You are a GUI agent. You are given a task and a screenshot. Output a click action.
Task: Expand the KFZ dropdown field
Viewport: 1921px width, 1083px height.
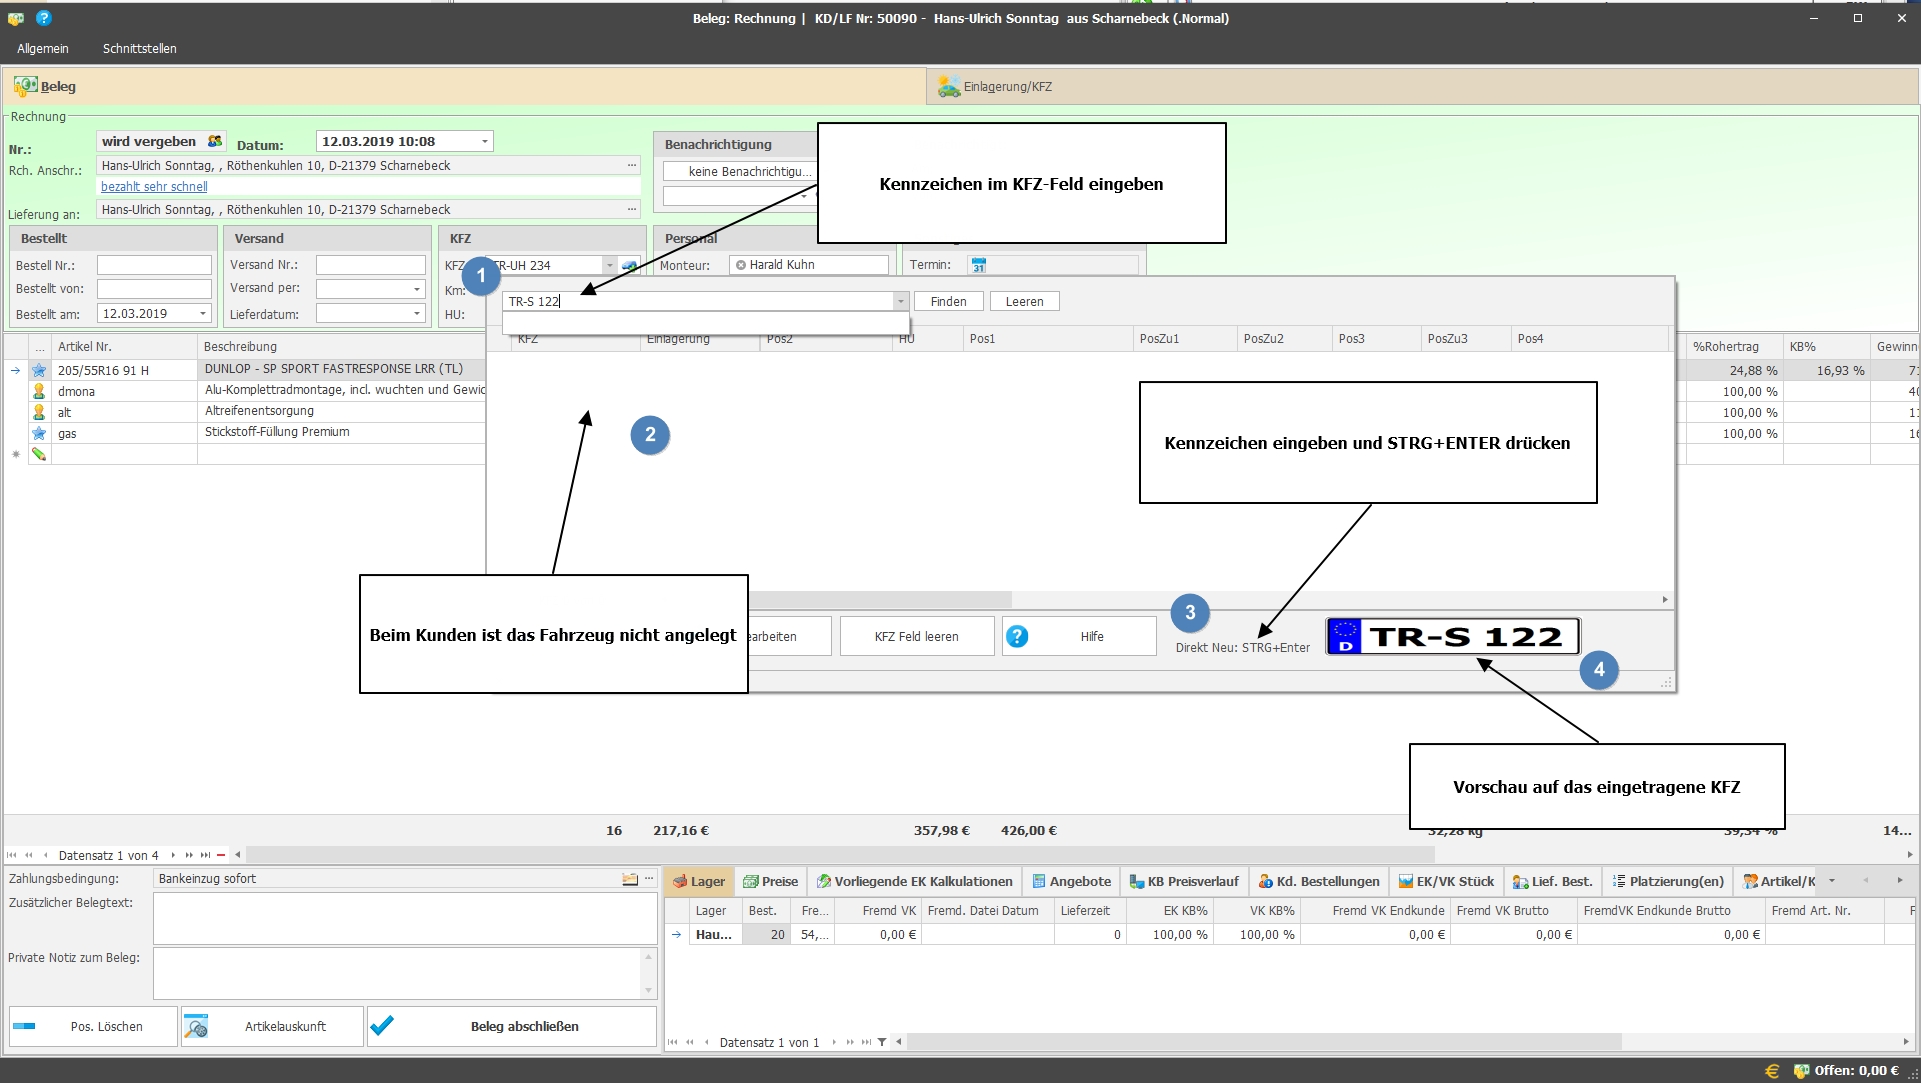612,265
